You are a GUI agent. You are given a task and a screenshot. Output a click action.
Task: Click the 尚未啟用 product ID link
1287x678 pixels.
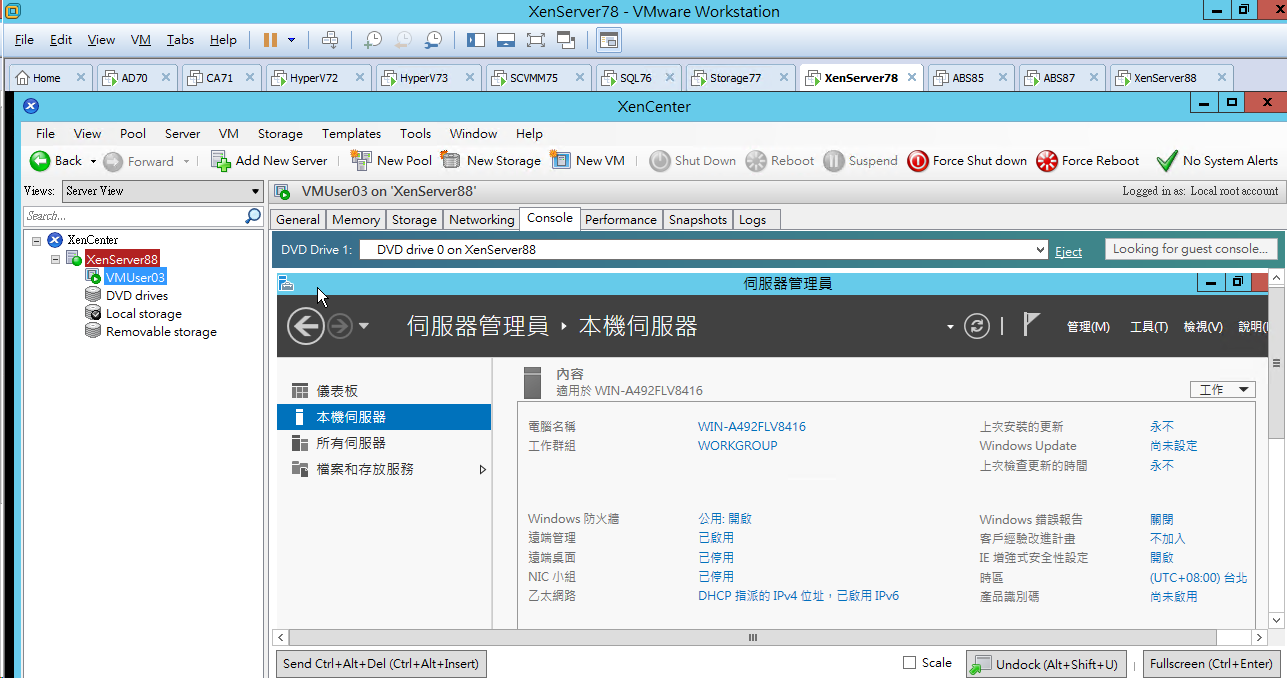click(x=1173, y=597)
